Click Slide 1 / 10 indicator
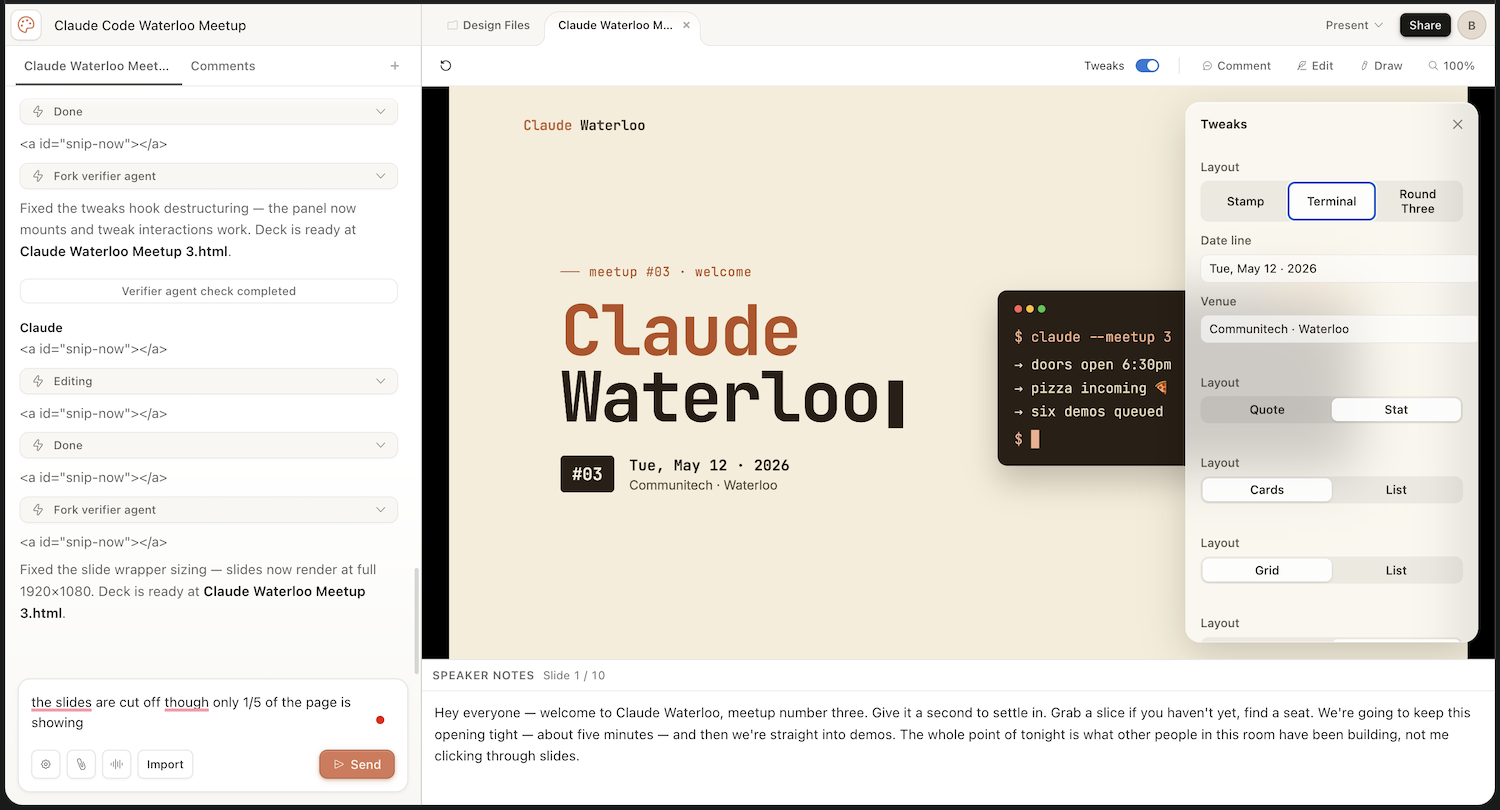The width and height of the screenshot is (1500, 810). (x=574, y=675)
